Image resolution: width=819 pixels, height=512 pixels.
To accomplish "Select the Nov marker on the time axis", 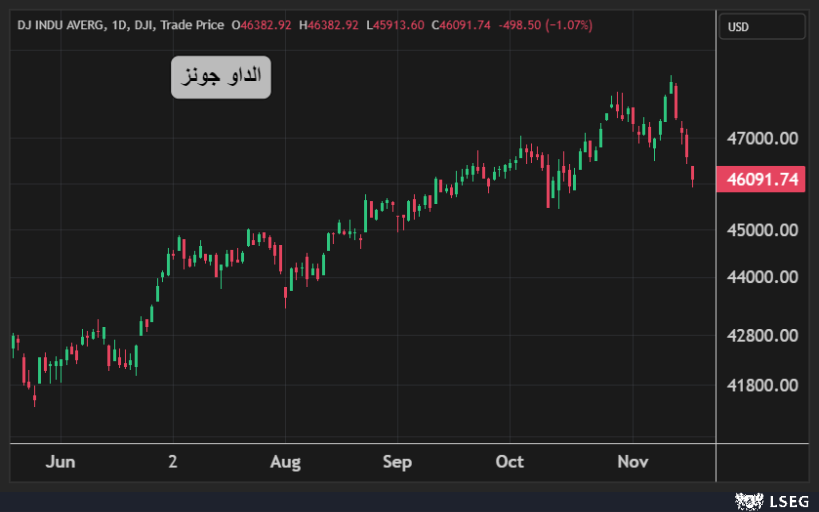I will [632, 462].
